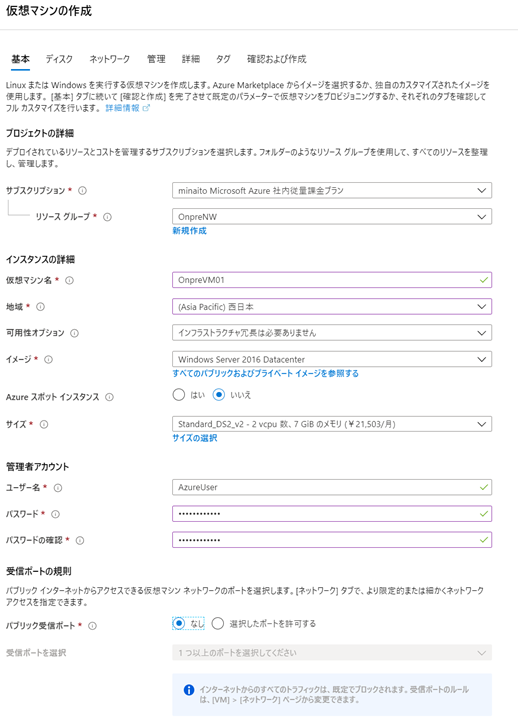This screenshot has height=720, width=518.
Task: Switch to the タグ tab
Action: coord(223,59)
